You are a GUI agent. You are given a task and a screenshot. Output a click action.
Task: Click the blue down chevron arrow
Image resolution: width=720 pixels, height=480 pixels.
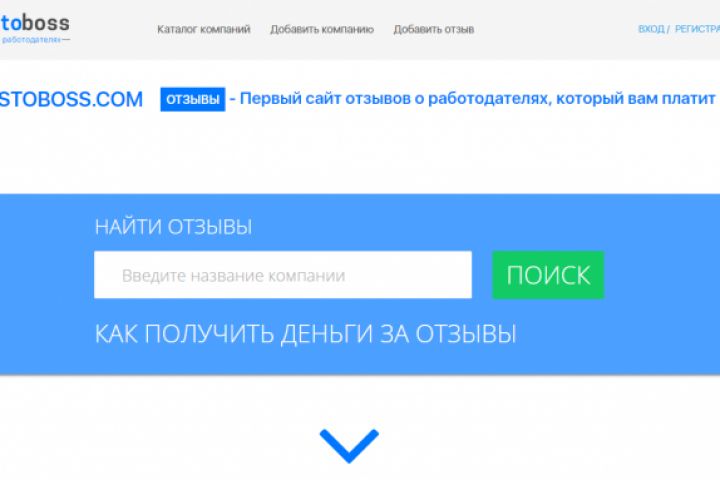[x=349, y=446]
